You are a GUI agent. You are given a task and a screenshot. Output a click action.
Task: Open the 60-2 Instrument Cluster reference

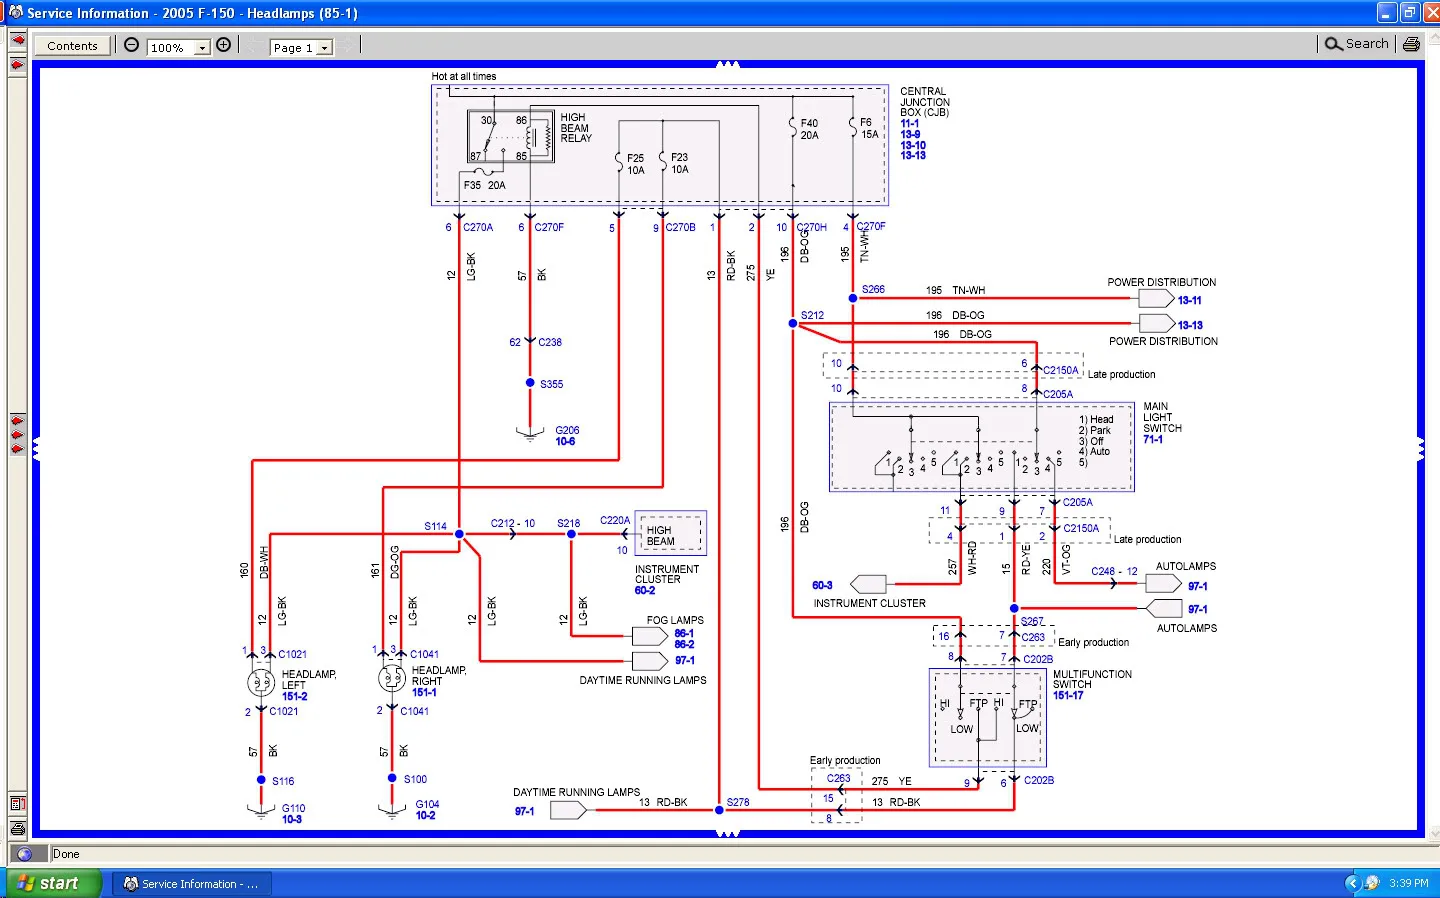coord(644,590)
